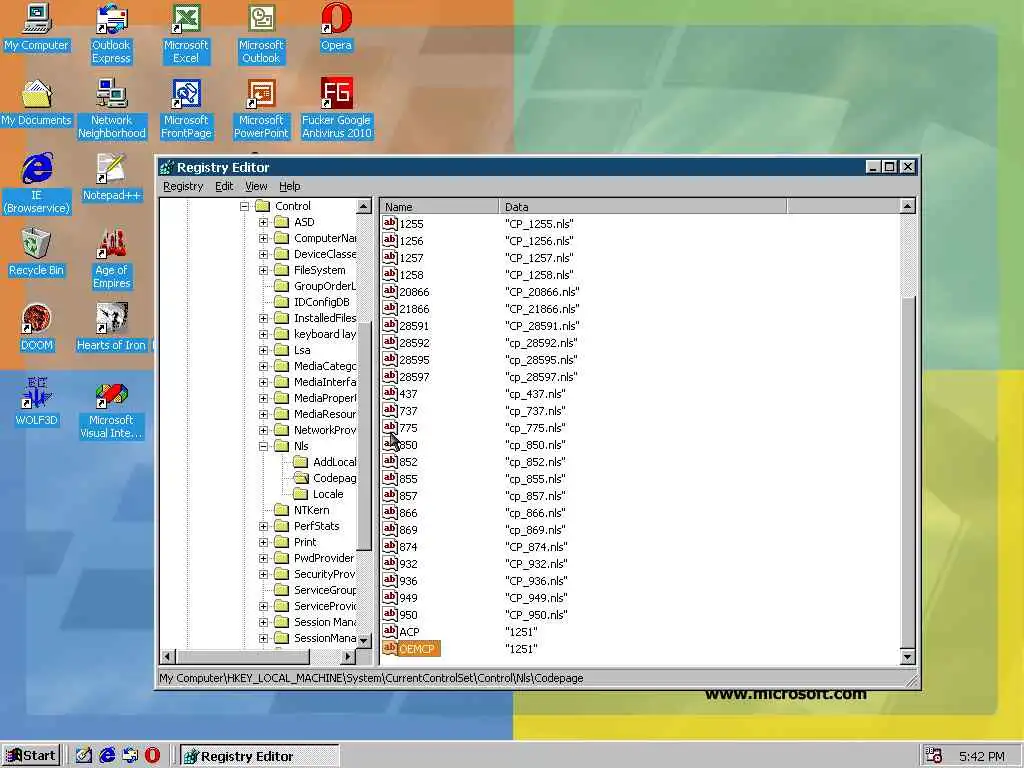Collapse the Control key in tree
Screen dimensions: 1024x768
point(244,206)
